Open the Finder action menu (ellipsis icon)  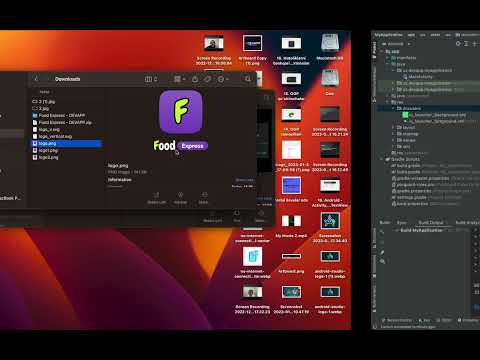pos(223,79)
